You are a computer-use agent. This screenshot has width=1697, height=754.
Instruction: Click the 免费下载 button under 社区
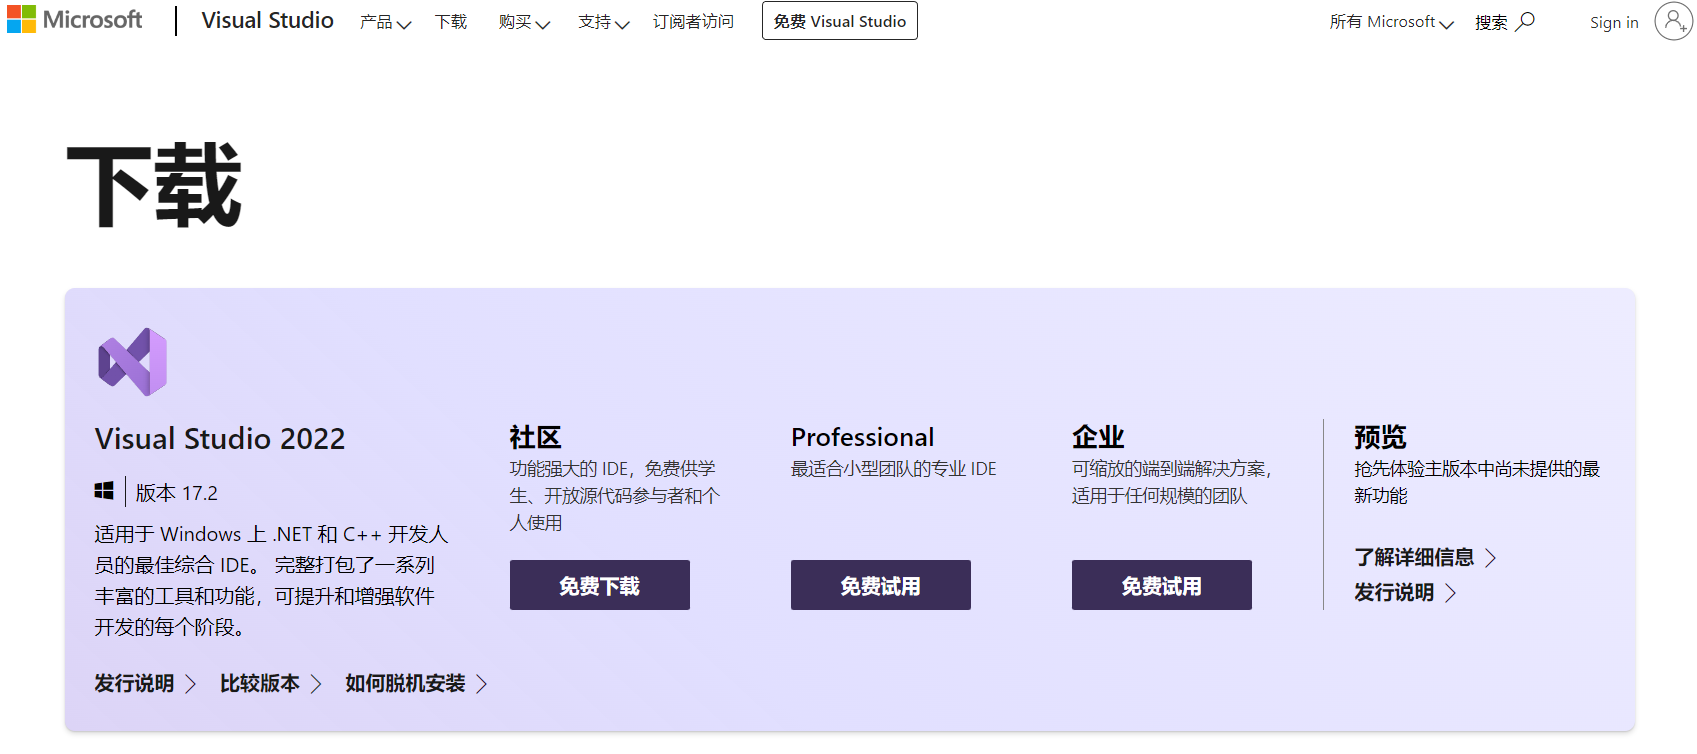click(x=600, y=585)
